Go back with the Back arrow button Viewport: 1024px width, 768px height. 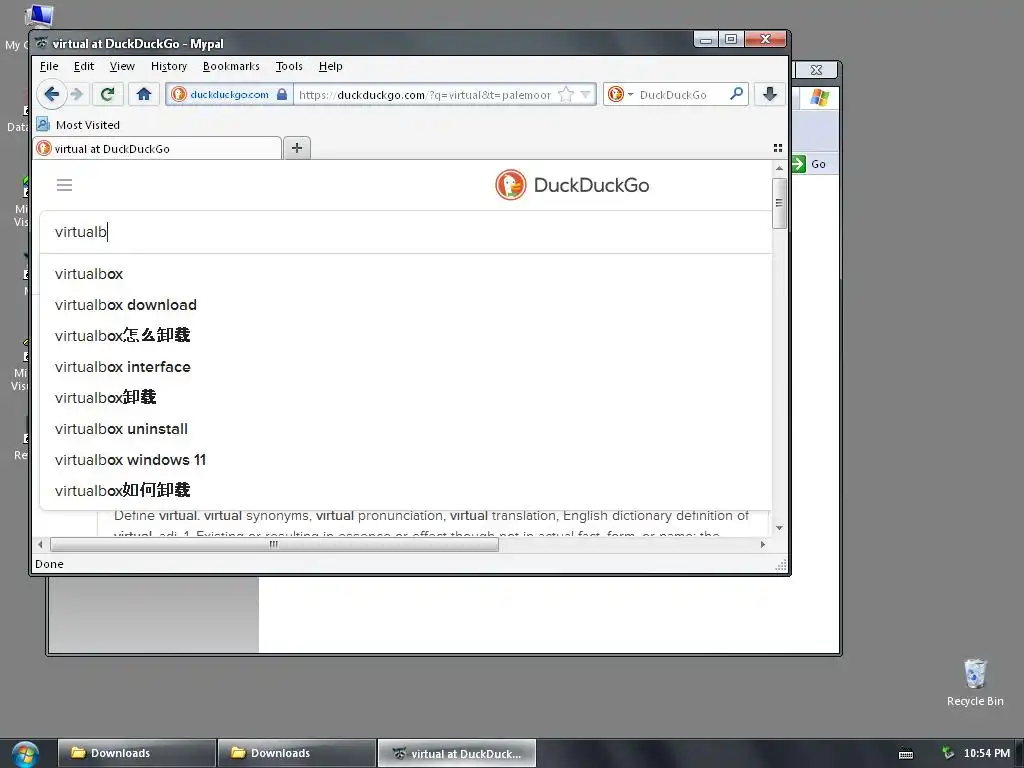click(x=52, y=95)
